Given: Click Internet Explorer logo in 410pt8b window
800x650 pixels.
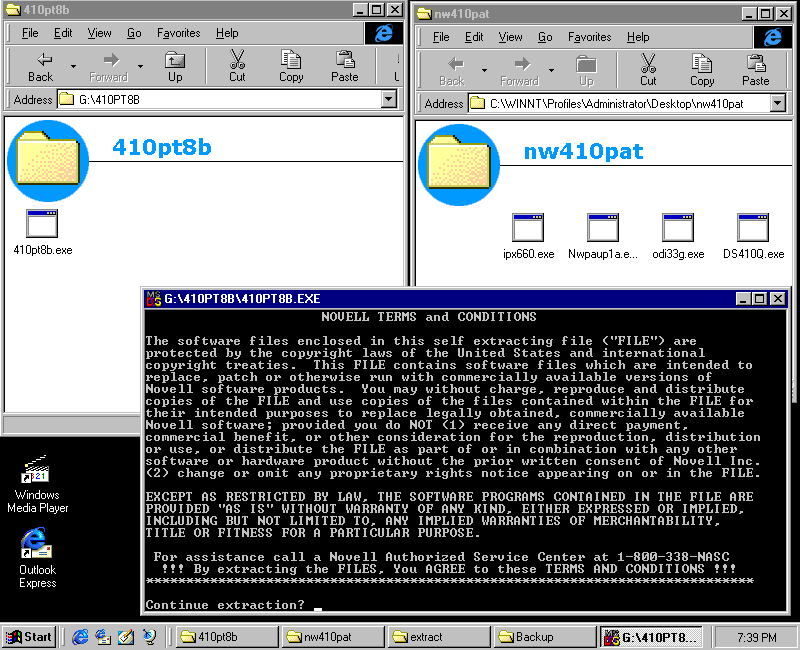Looking at the screenshot, I should click(384, 33).
